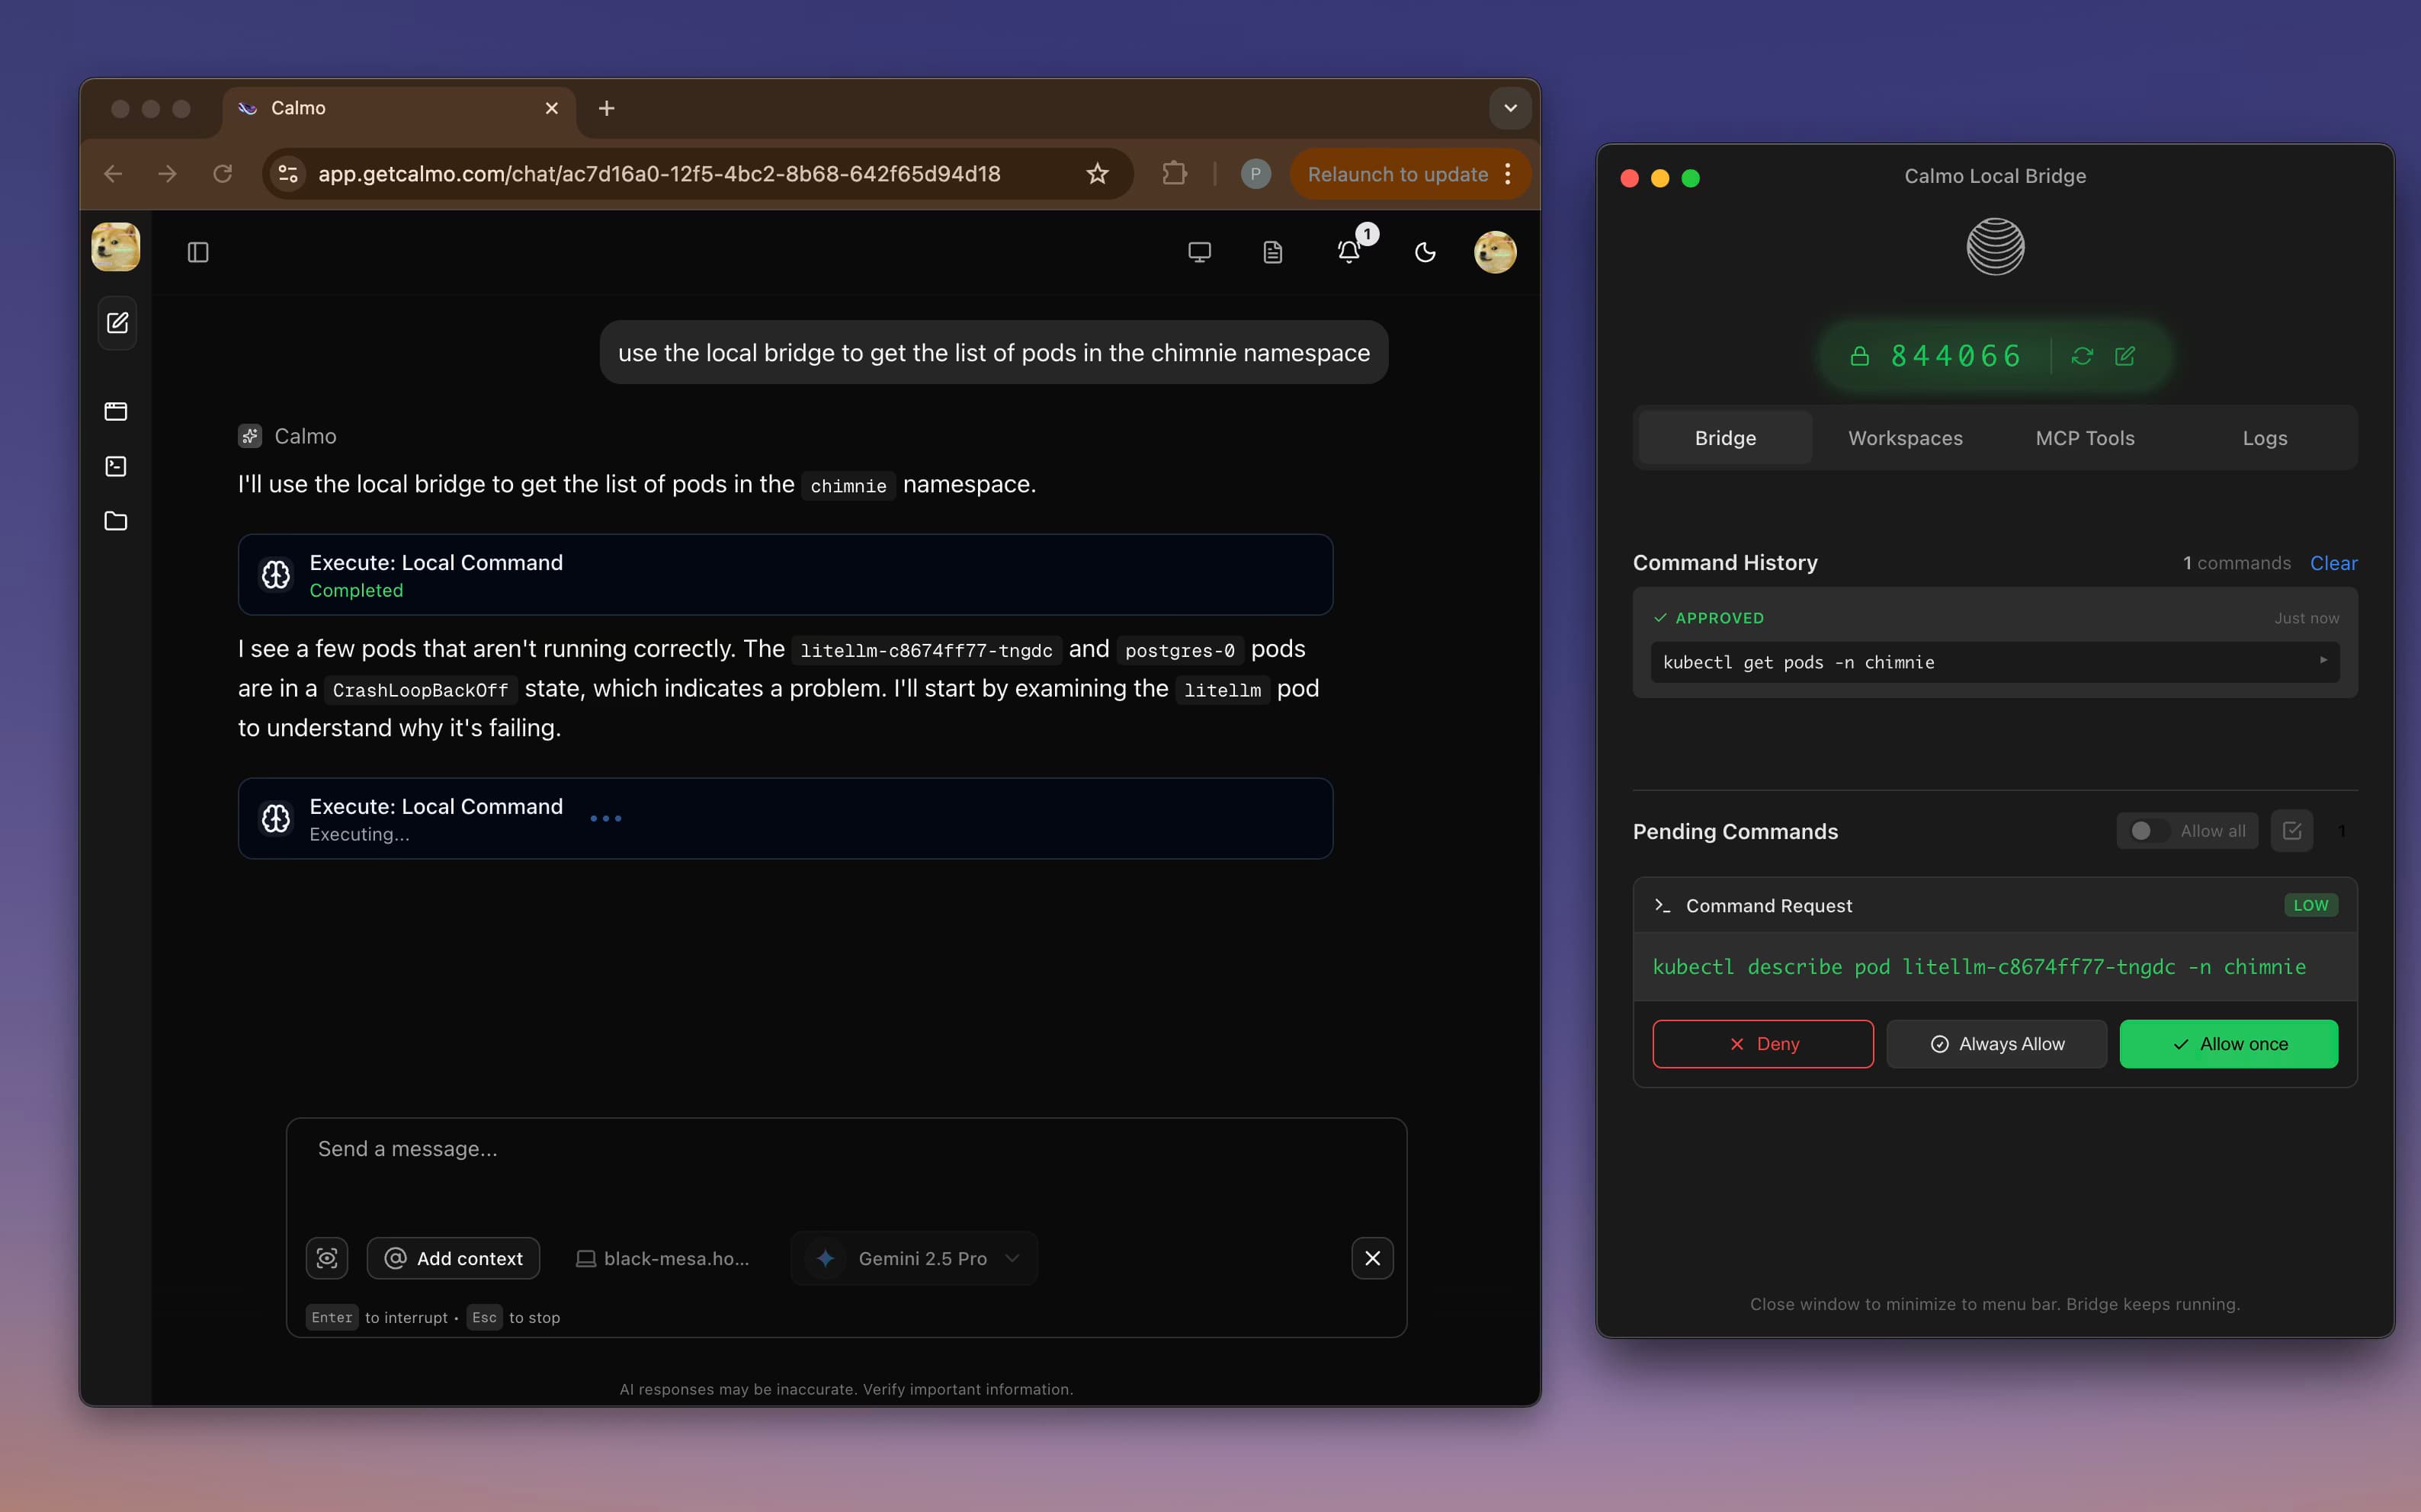The image size is (2421, 1512).
Task: Click the select-all pending commands checkbox icon
Action: tap(2292, 831)
